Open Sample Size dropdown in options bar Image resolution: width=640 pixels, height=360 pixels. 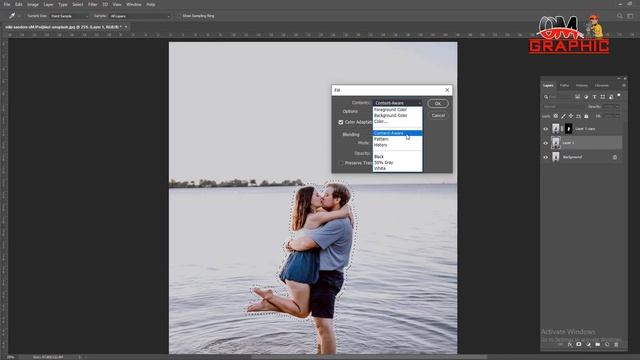(69, 16)
